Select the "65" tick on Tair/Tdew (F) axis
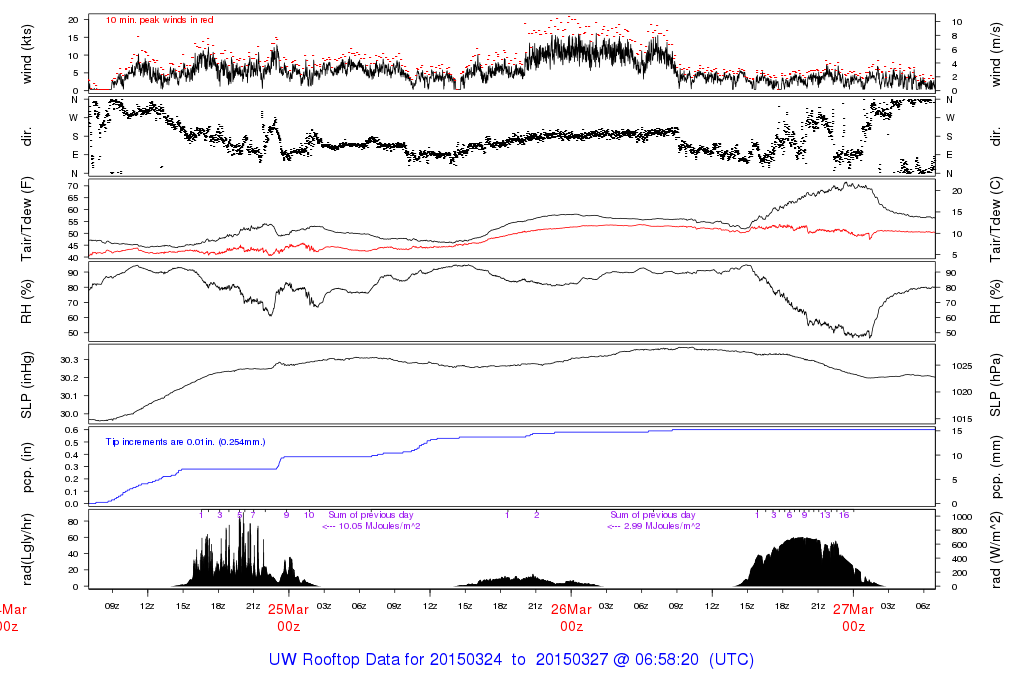This screenshot has height=700, width=1024. pos(73,198)
